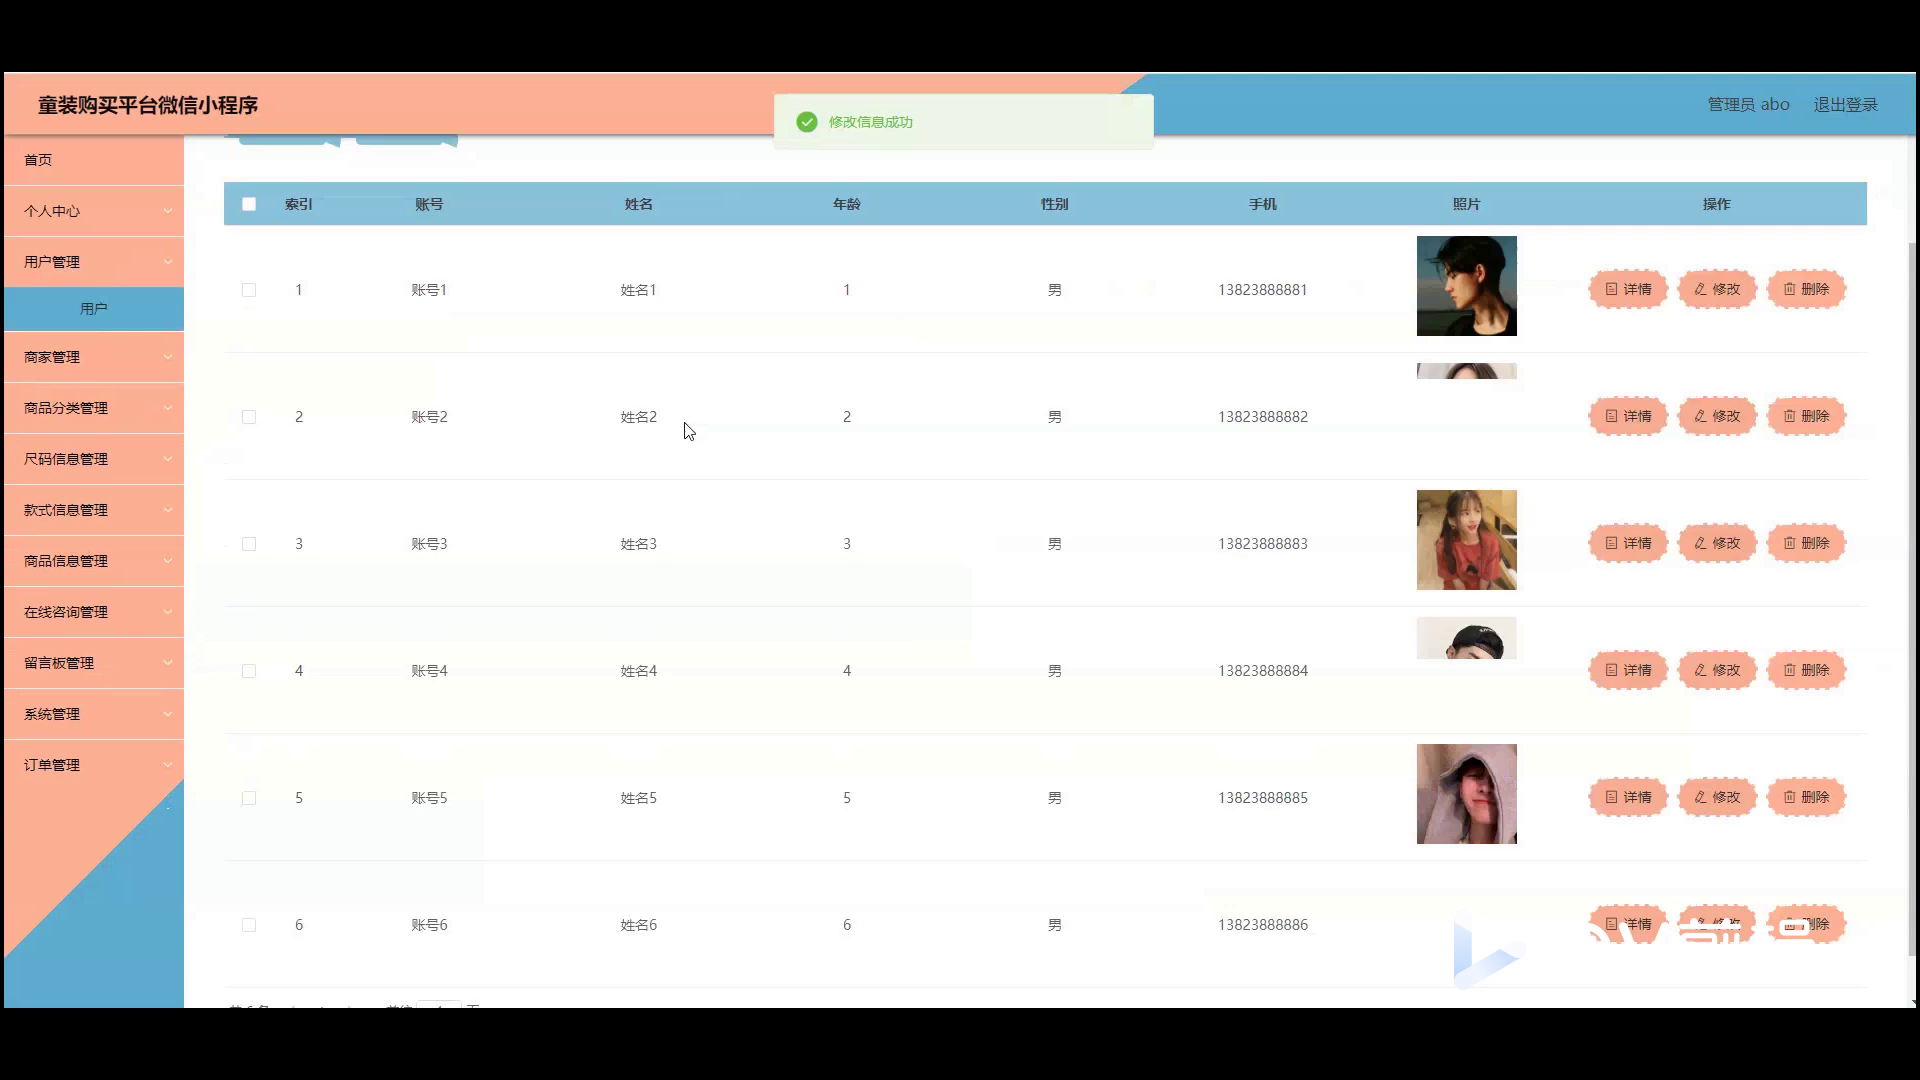Click the 性别 column header

coord(1054,204)
